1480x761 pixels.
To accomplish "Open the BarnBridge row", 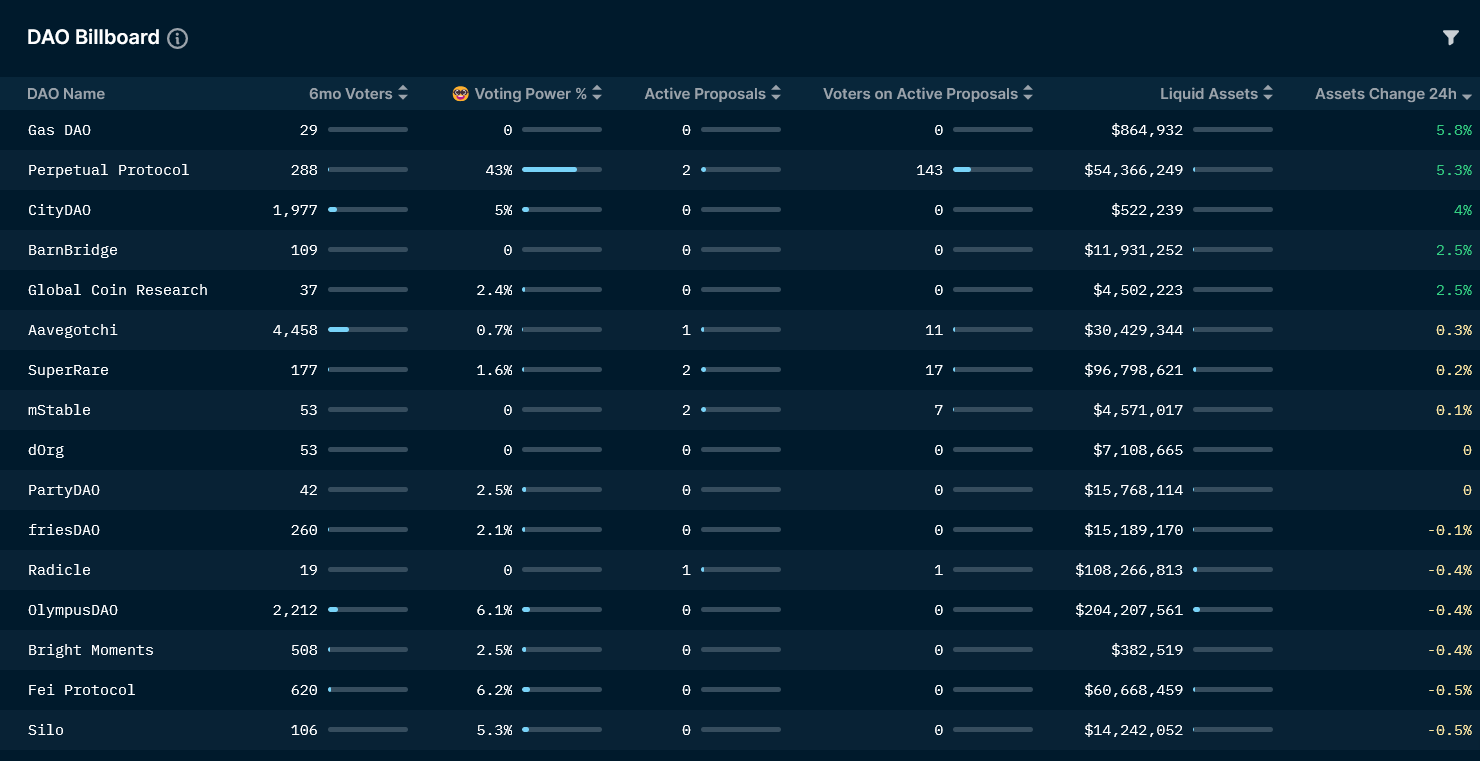I will coord(740,250).
